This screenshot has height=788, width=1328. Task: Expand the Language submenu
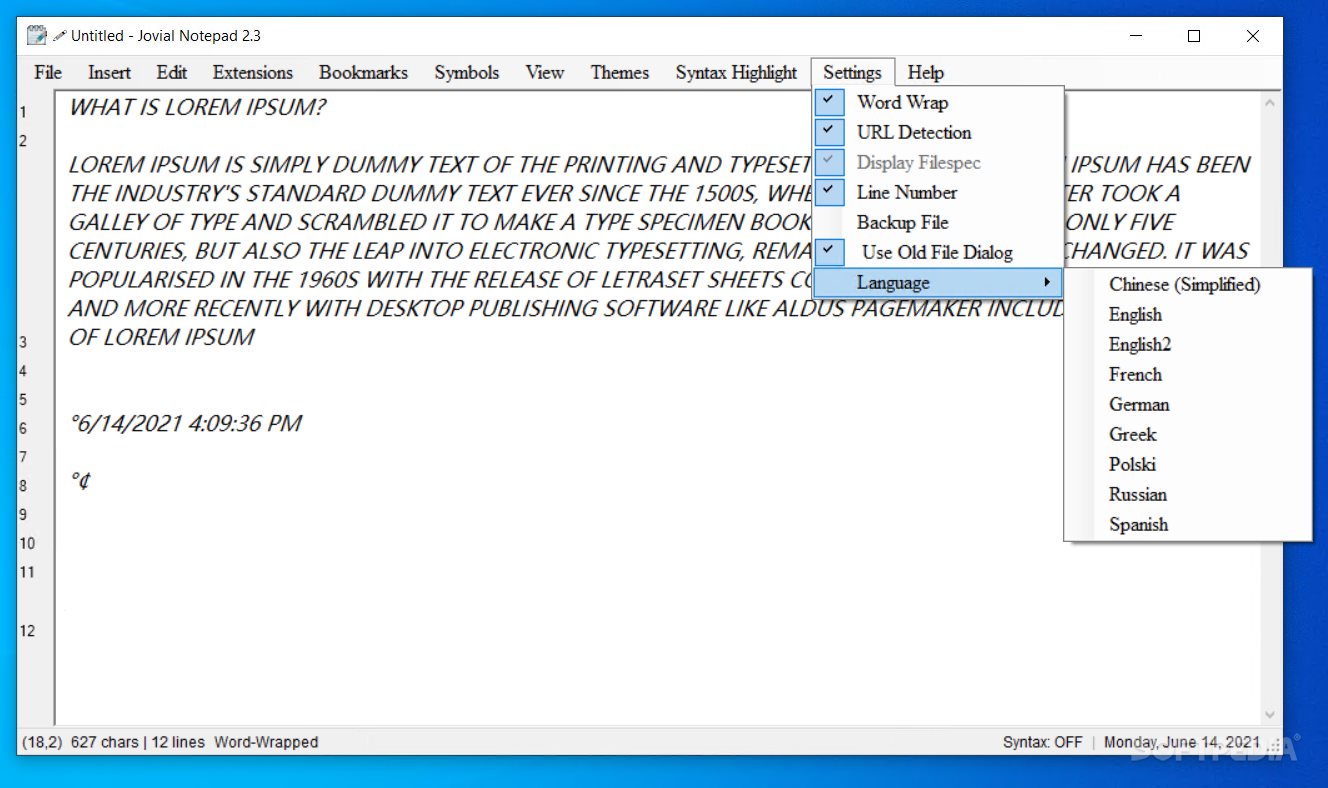click(938, 283)
